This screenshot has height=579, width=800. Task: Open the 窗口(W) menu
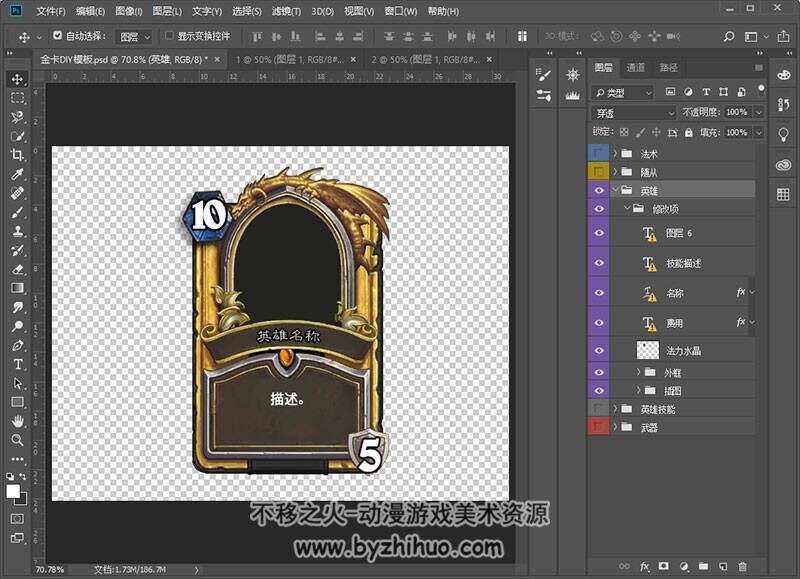[x=401, y=11]
